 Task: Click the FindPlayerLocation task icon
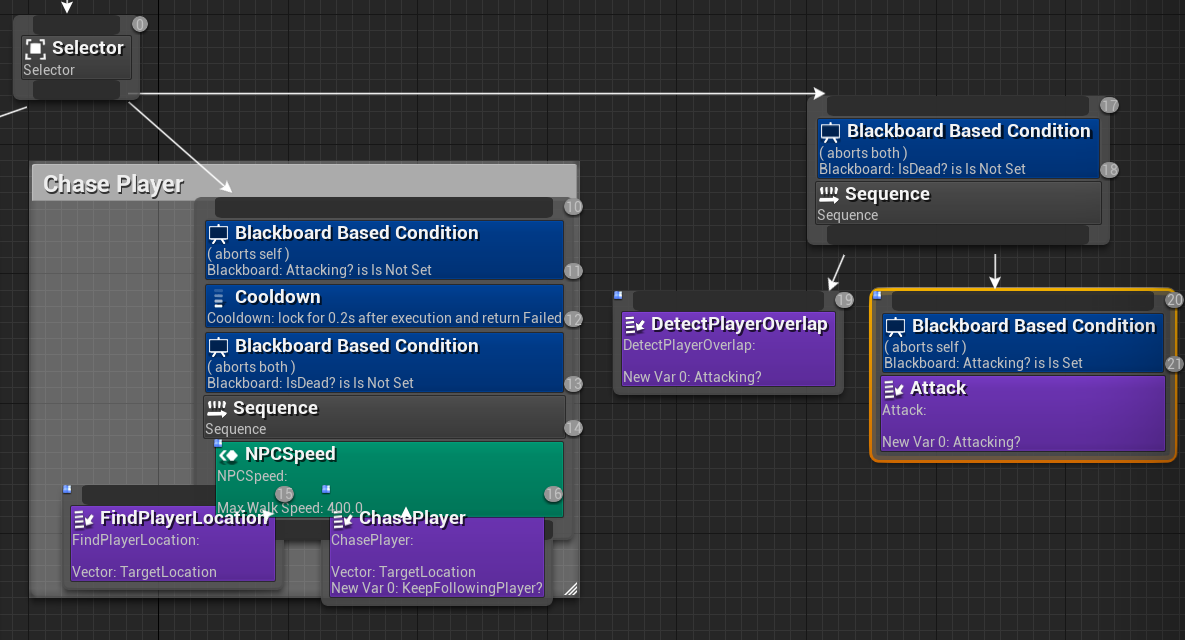click(x=84, y=518)
